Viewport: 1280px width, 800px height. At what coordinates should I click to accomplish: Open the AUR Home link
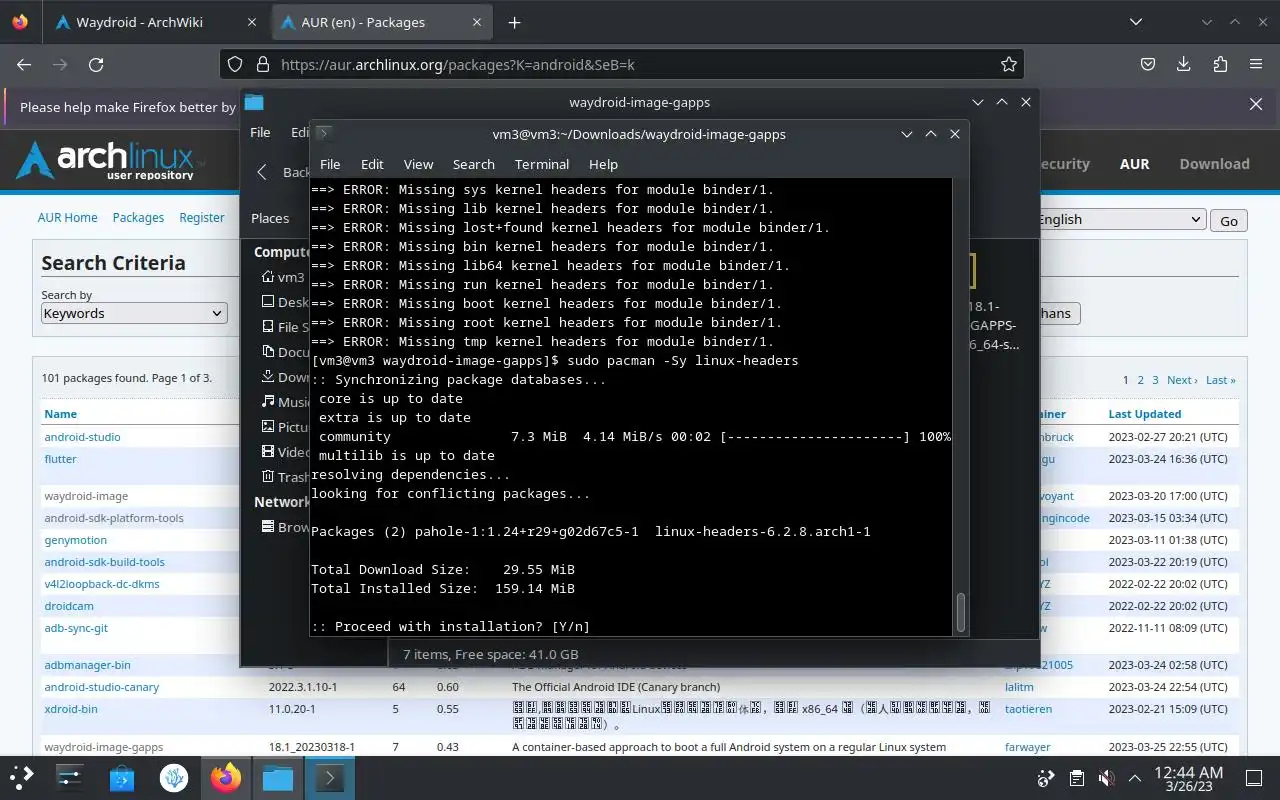point(67,217)
